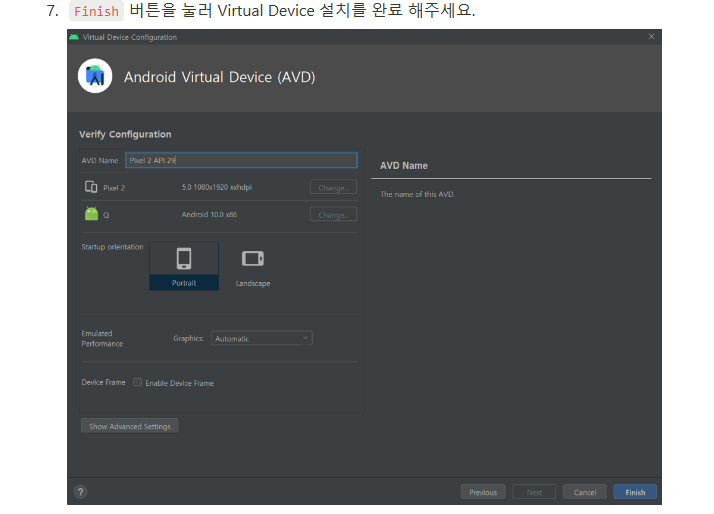The width and height of the screenshot is (714, 514).
Task: Click Change for Pixel 2 hardware
Action: click(333, 188)
